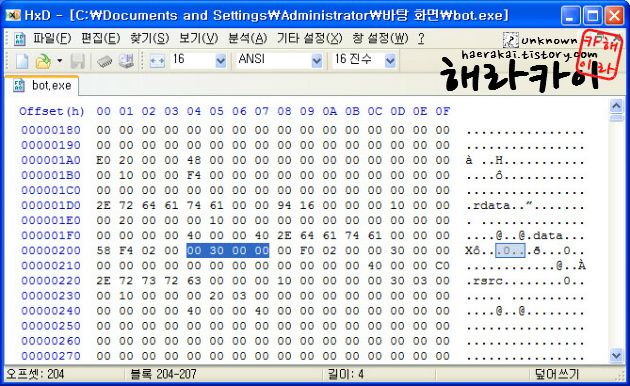Open the 창 설정(W) menu

tap(380, 39)
